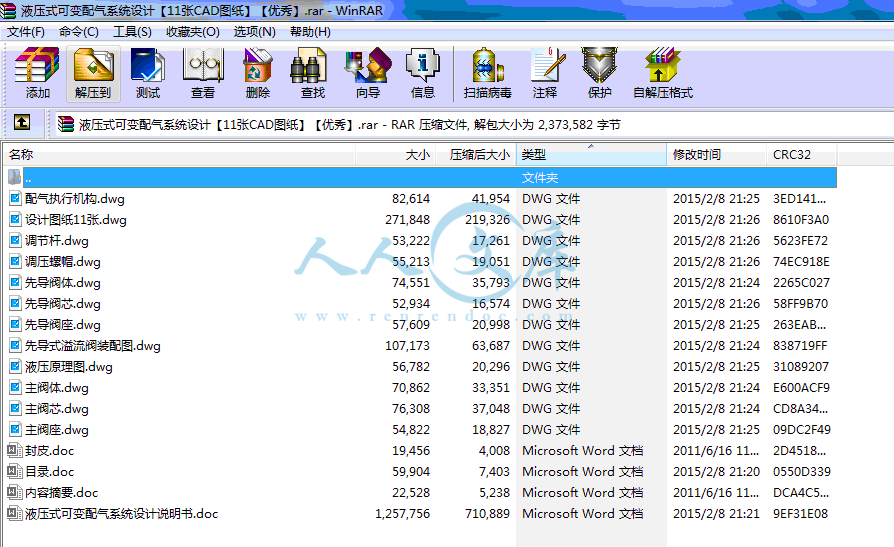Open the 工具(S) menu
894x547 pixels.
click(132, 32)
